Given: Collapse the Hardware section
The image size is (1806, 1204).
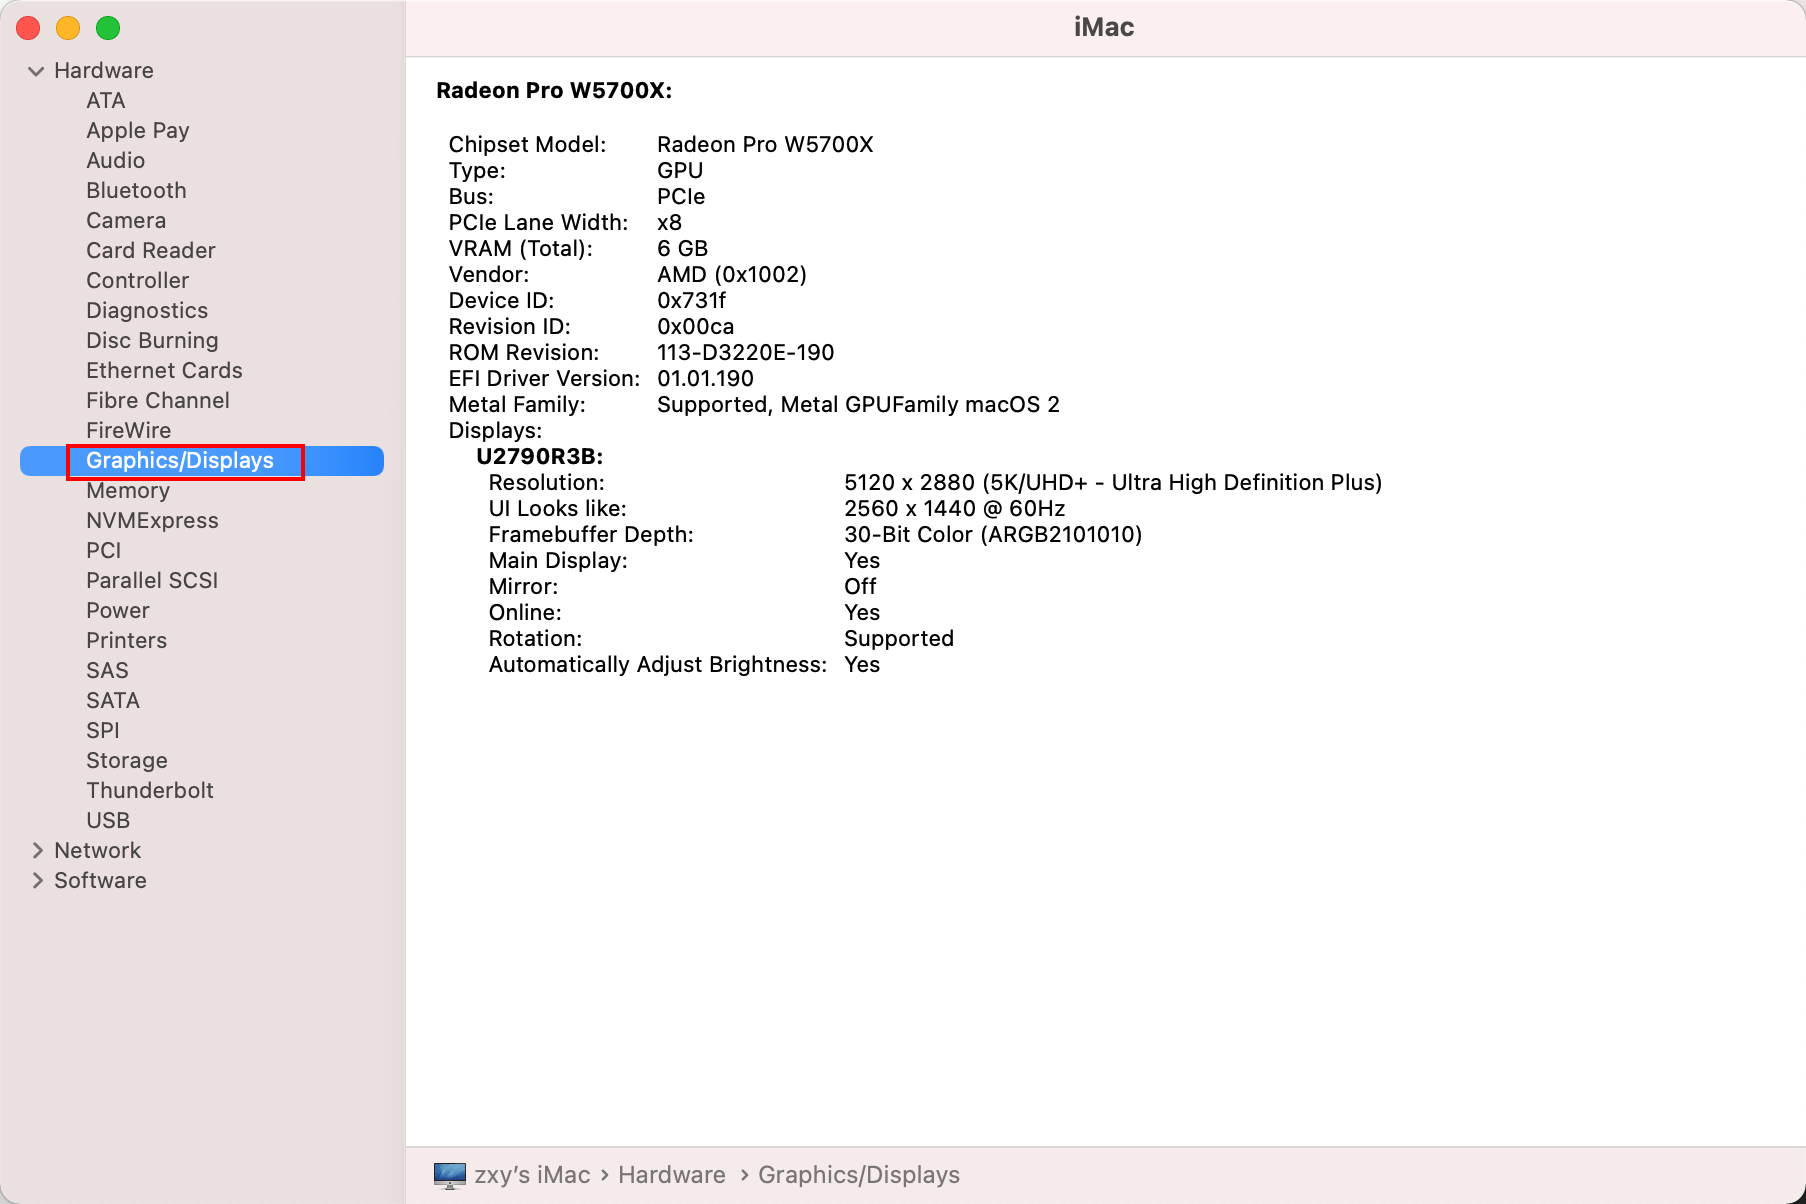Looking at the screenshot, I should 36,71.
